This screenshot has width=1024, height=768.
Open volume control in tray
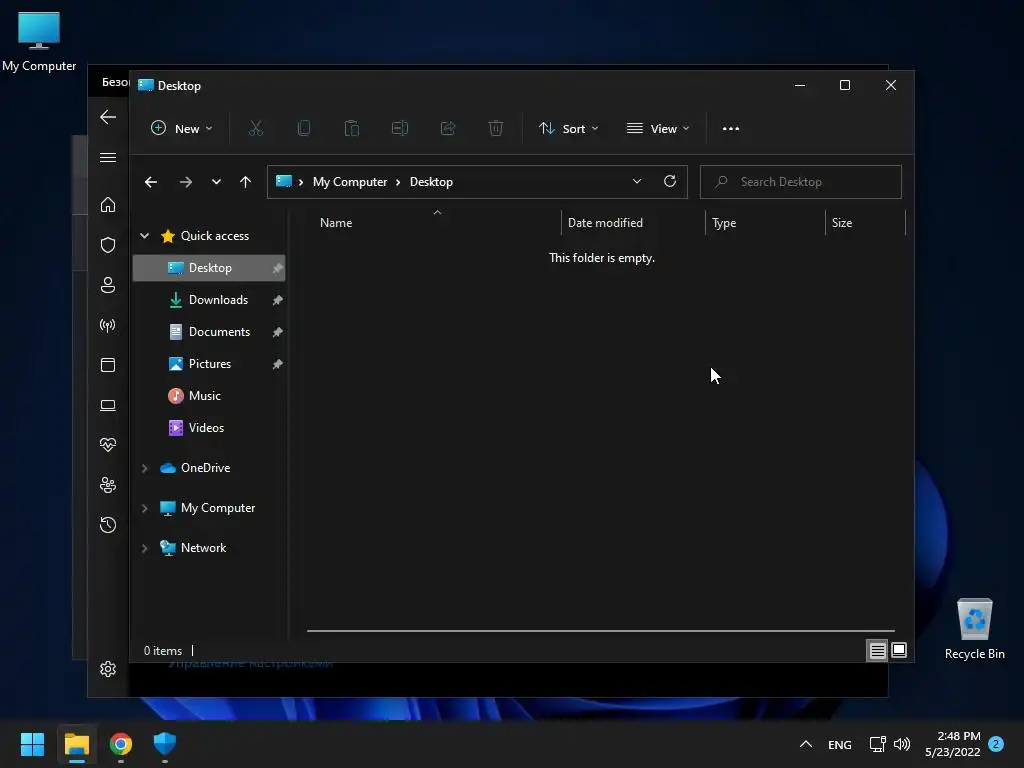tap(902, 744)
